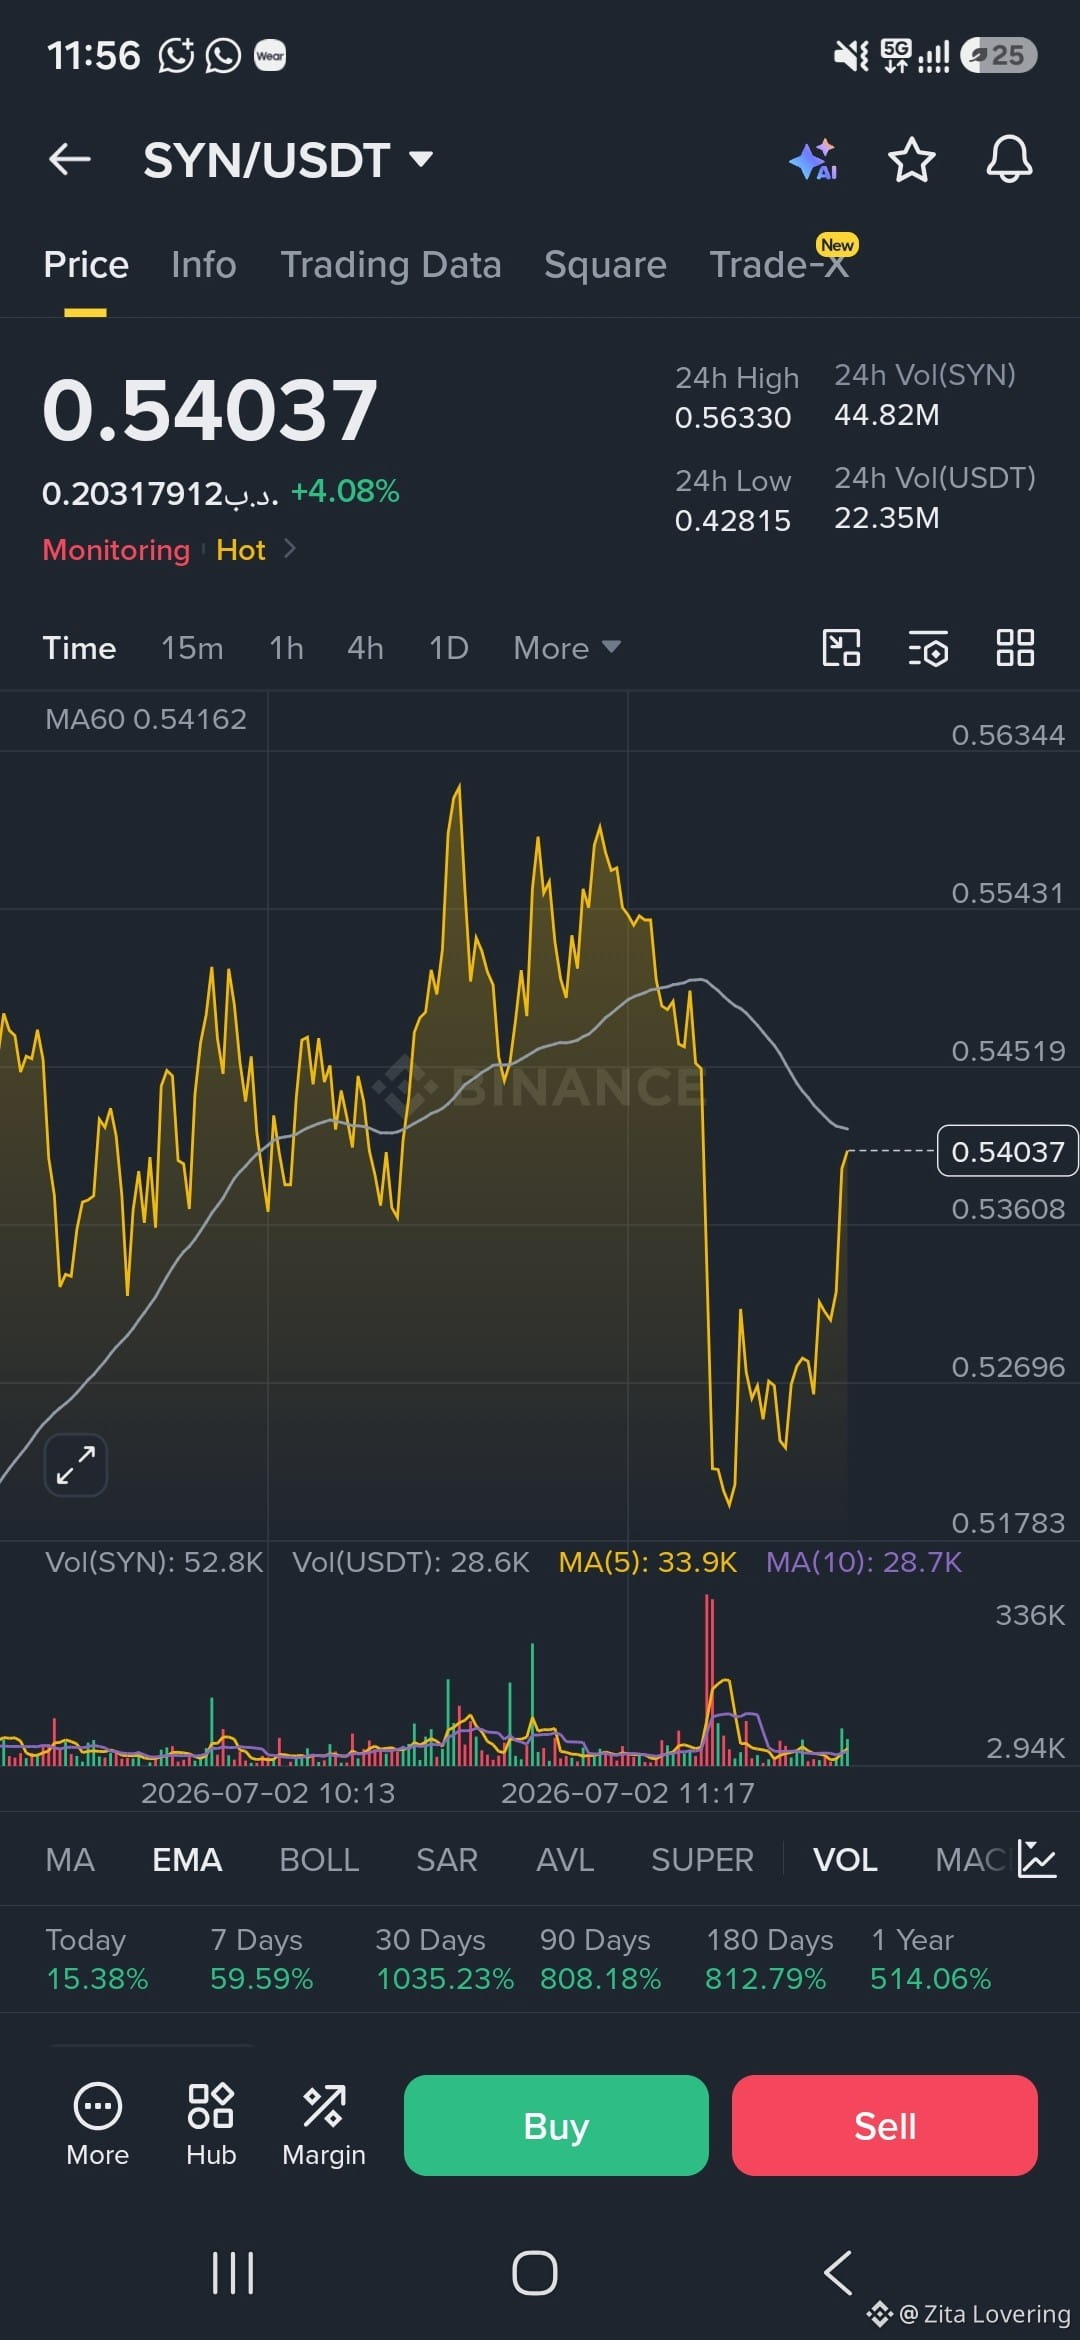Switch to the Price tab

click(x=86, y=265)
